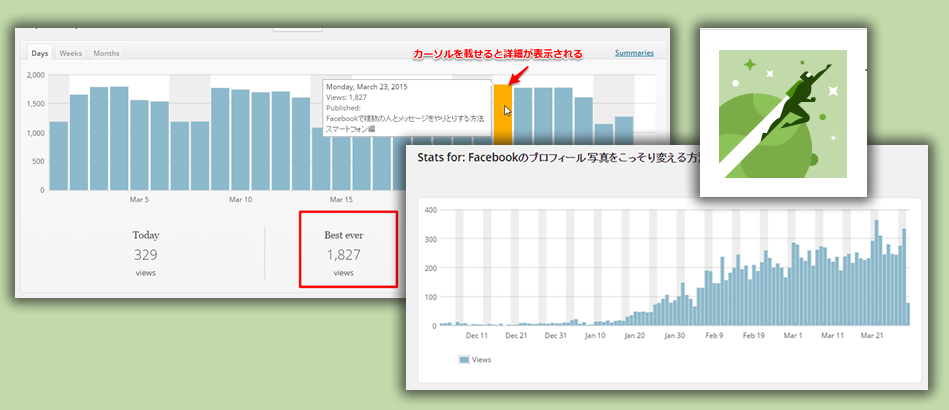Click the 'Jan 10' axis label
Screen dimensions: 949x410
point(596,335)
